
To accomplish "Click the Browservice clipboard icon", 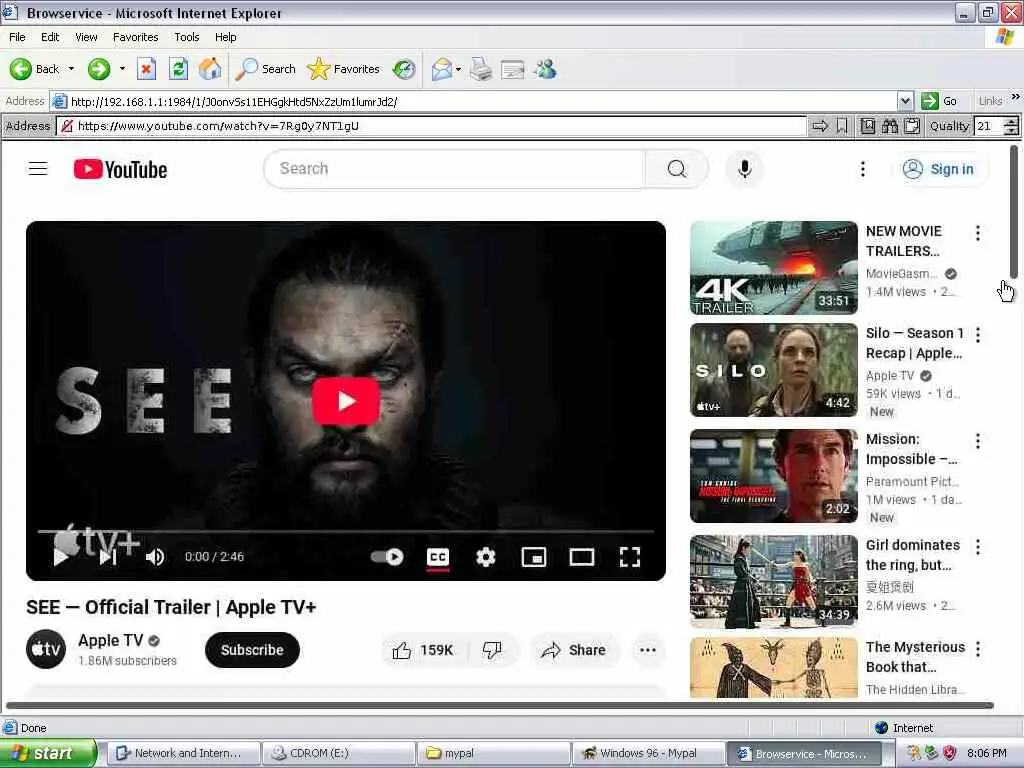I will [912, 126].
